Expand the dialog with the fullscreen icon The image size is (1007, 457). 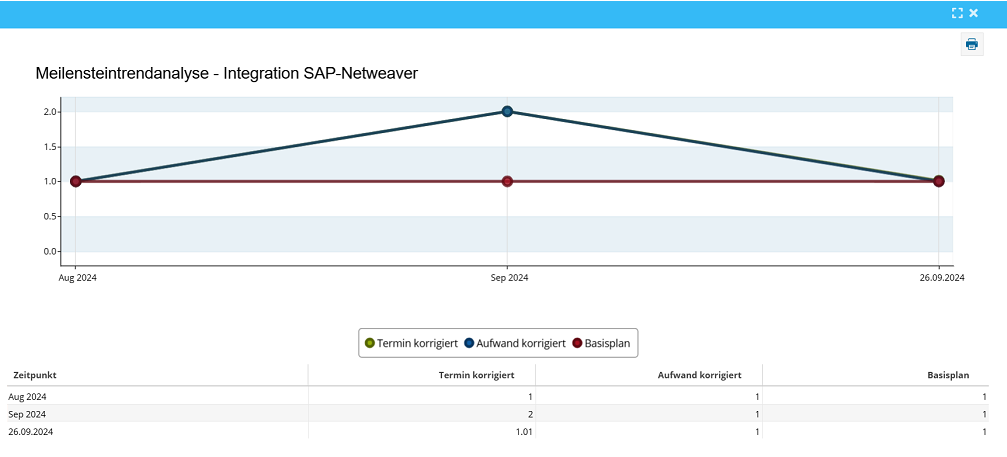click(957, 13)
